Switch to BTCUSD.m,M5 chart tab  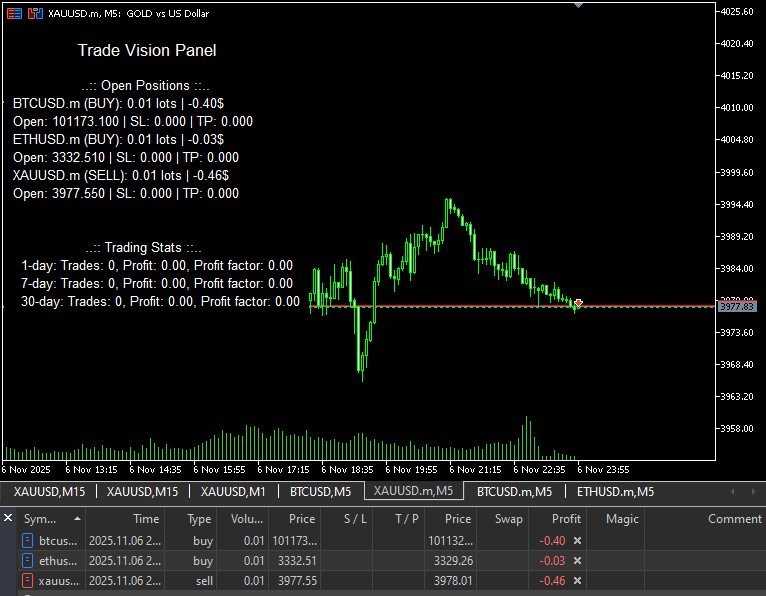pos(514,491)
